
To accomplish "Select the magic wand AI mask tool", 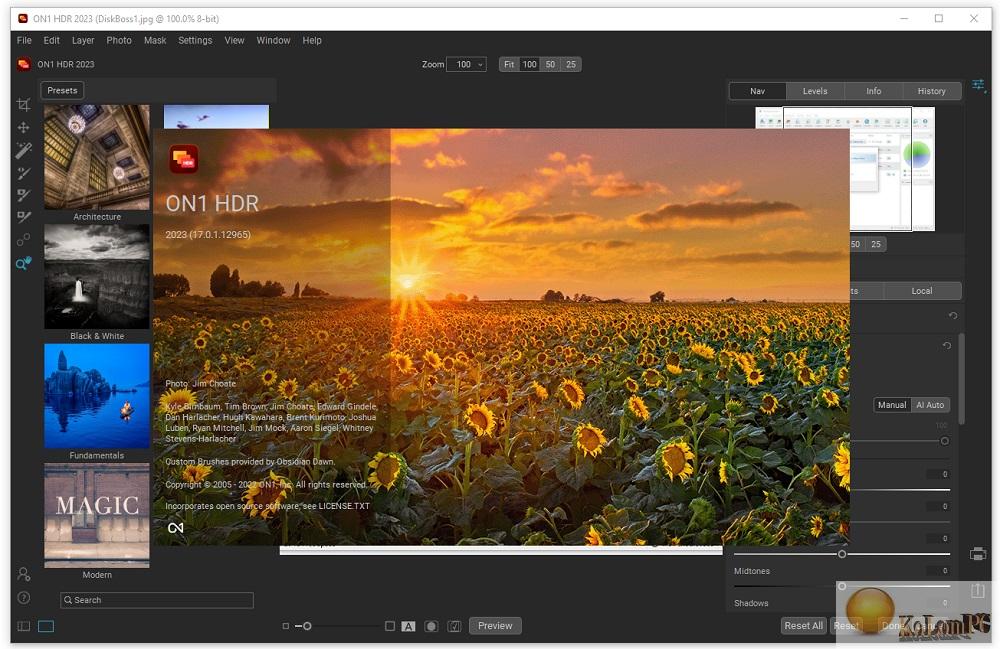I will 24,150.
